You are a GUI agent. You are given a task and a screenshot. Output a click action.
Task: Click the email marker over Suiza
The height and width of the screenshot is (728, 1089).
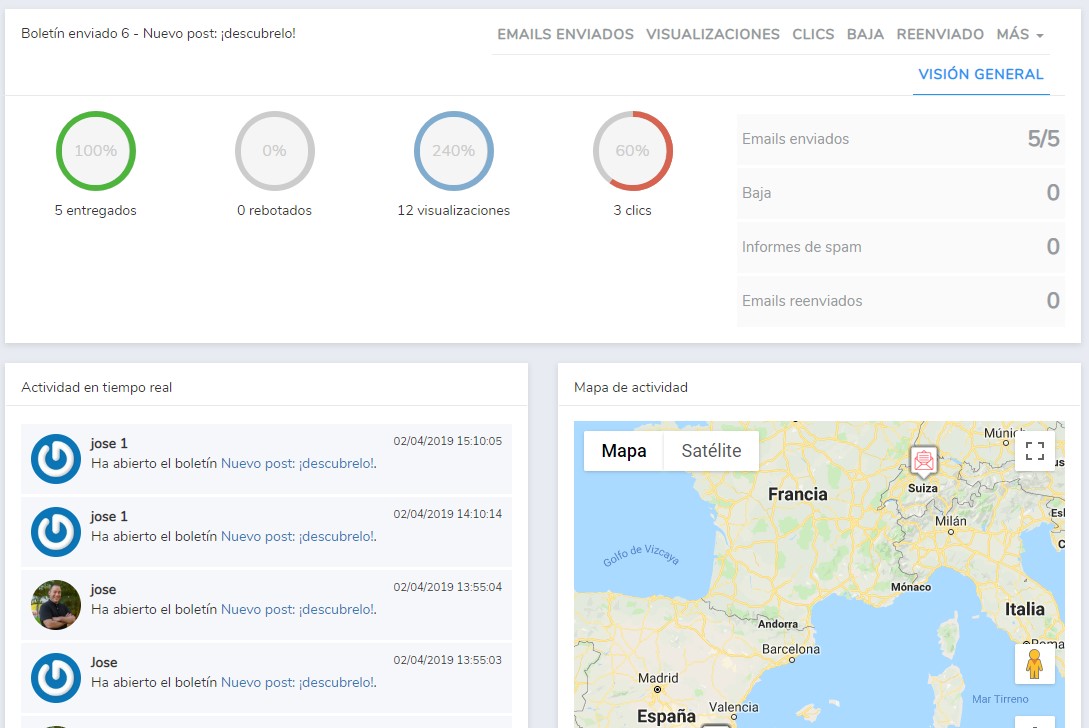(924, 460)
